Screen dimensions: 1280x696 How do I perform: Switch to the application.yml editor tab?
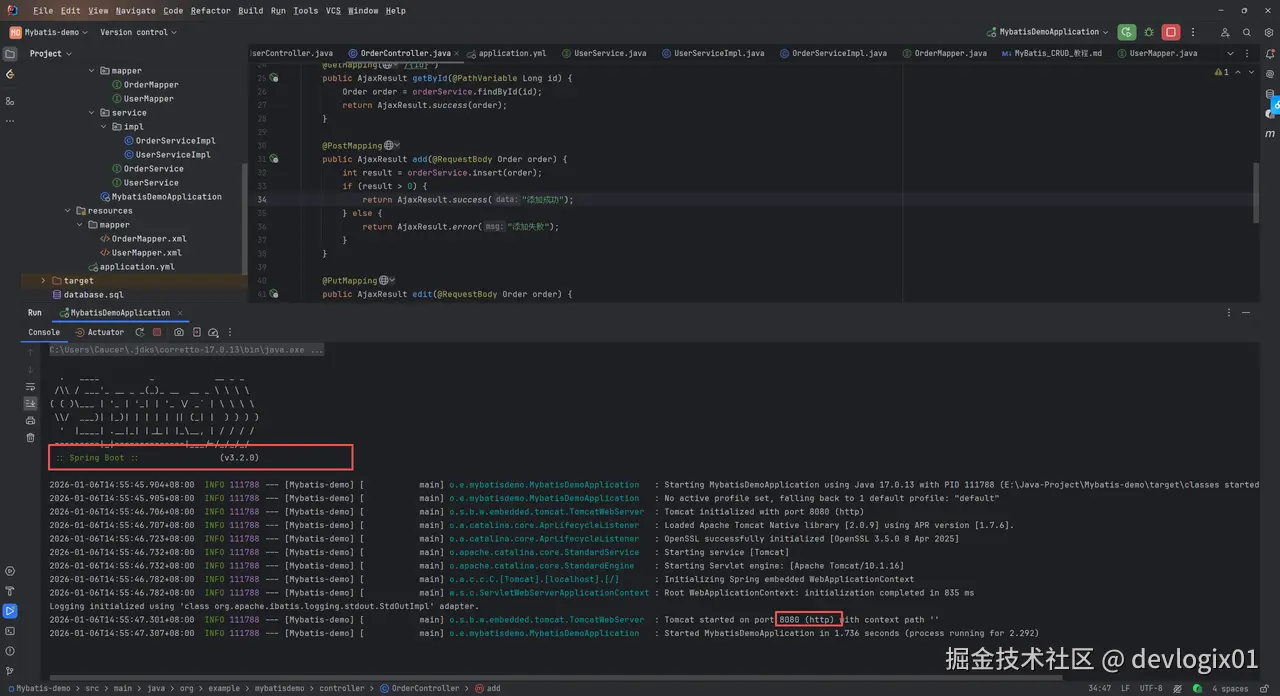[x=506, y=53]
